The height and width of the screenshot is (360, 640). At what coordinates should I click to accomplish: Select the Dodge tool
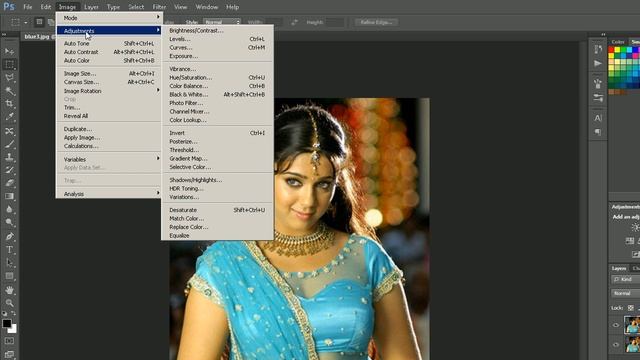9,222
